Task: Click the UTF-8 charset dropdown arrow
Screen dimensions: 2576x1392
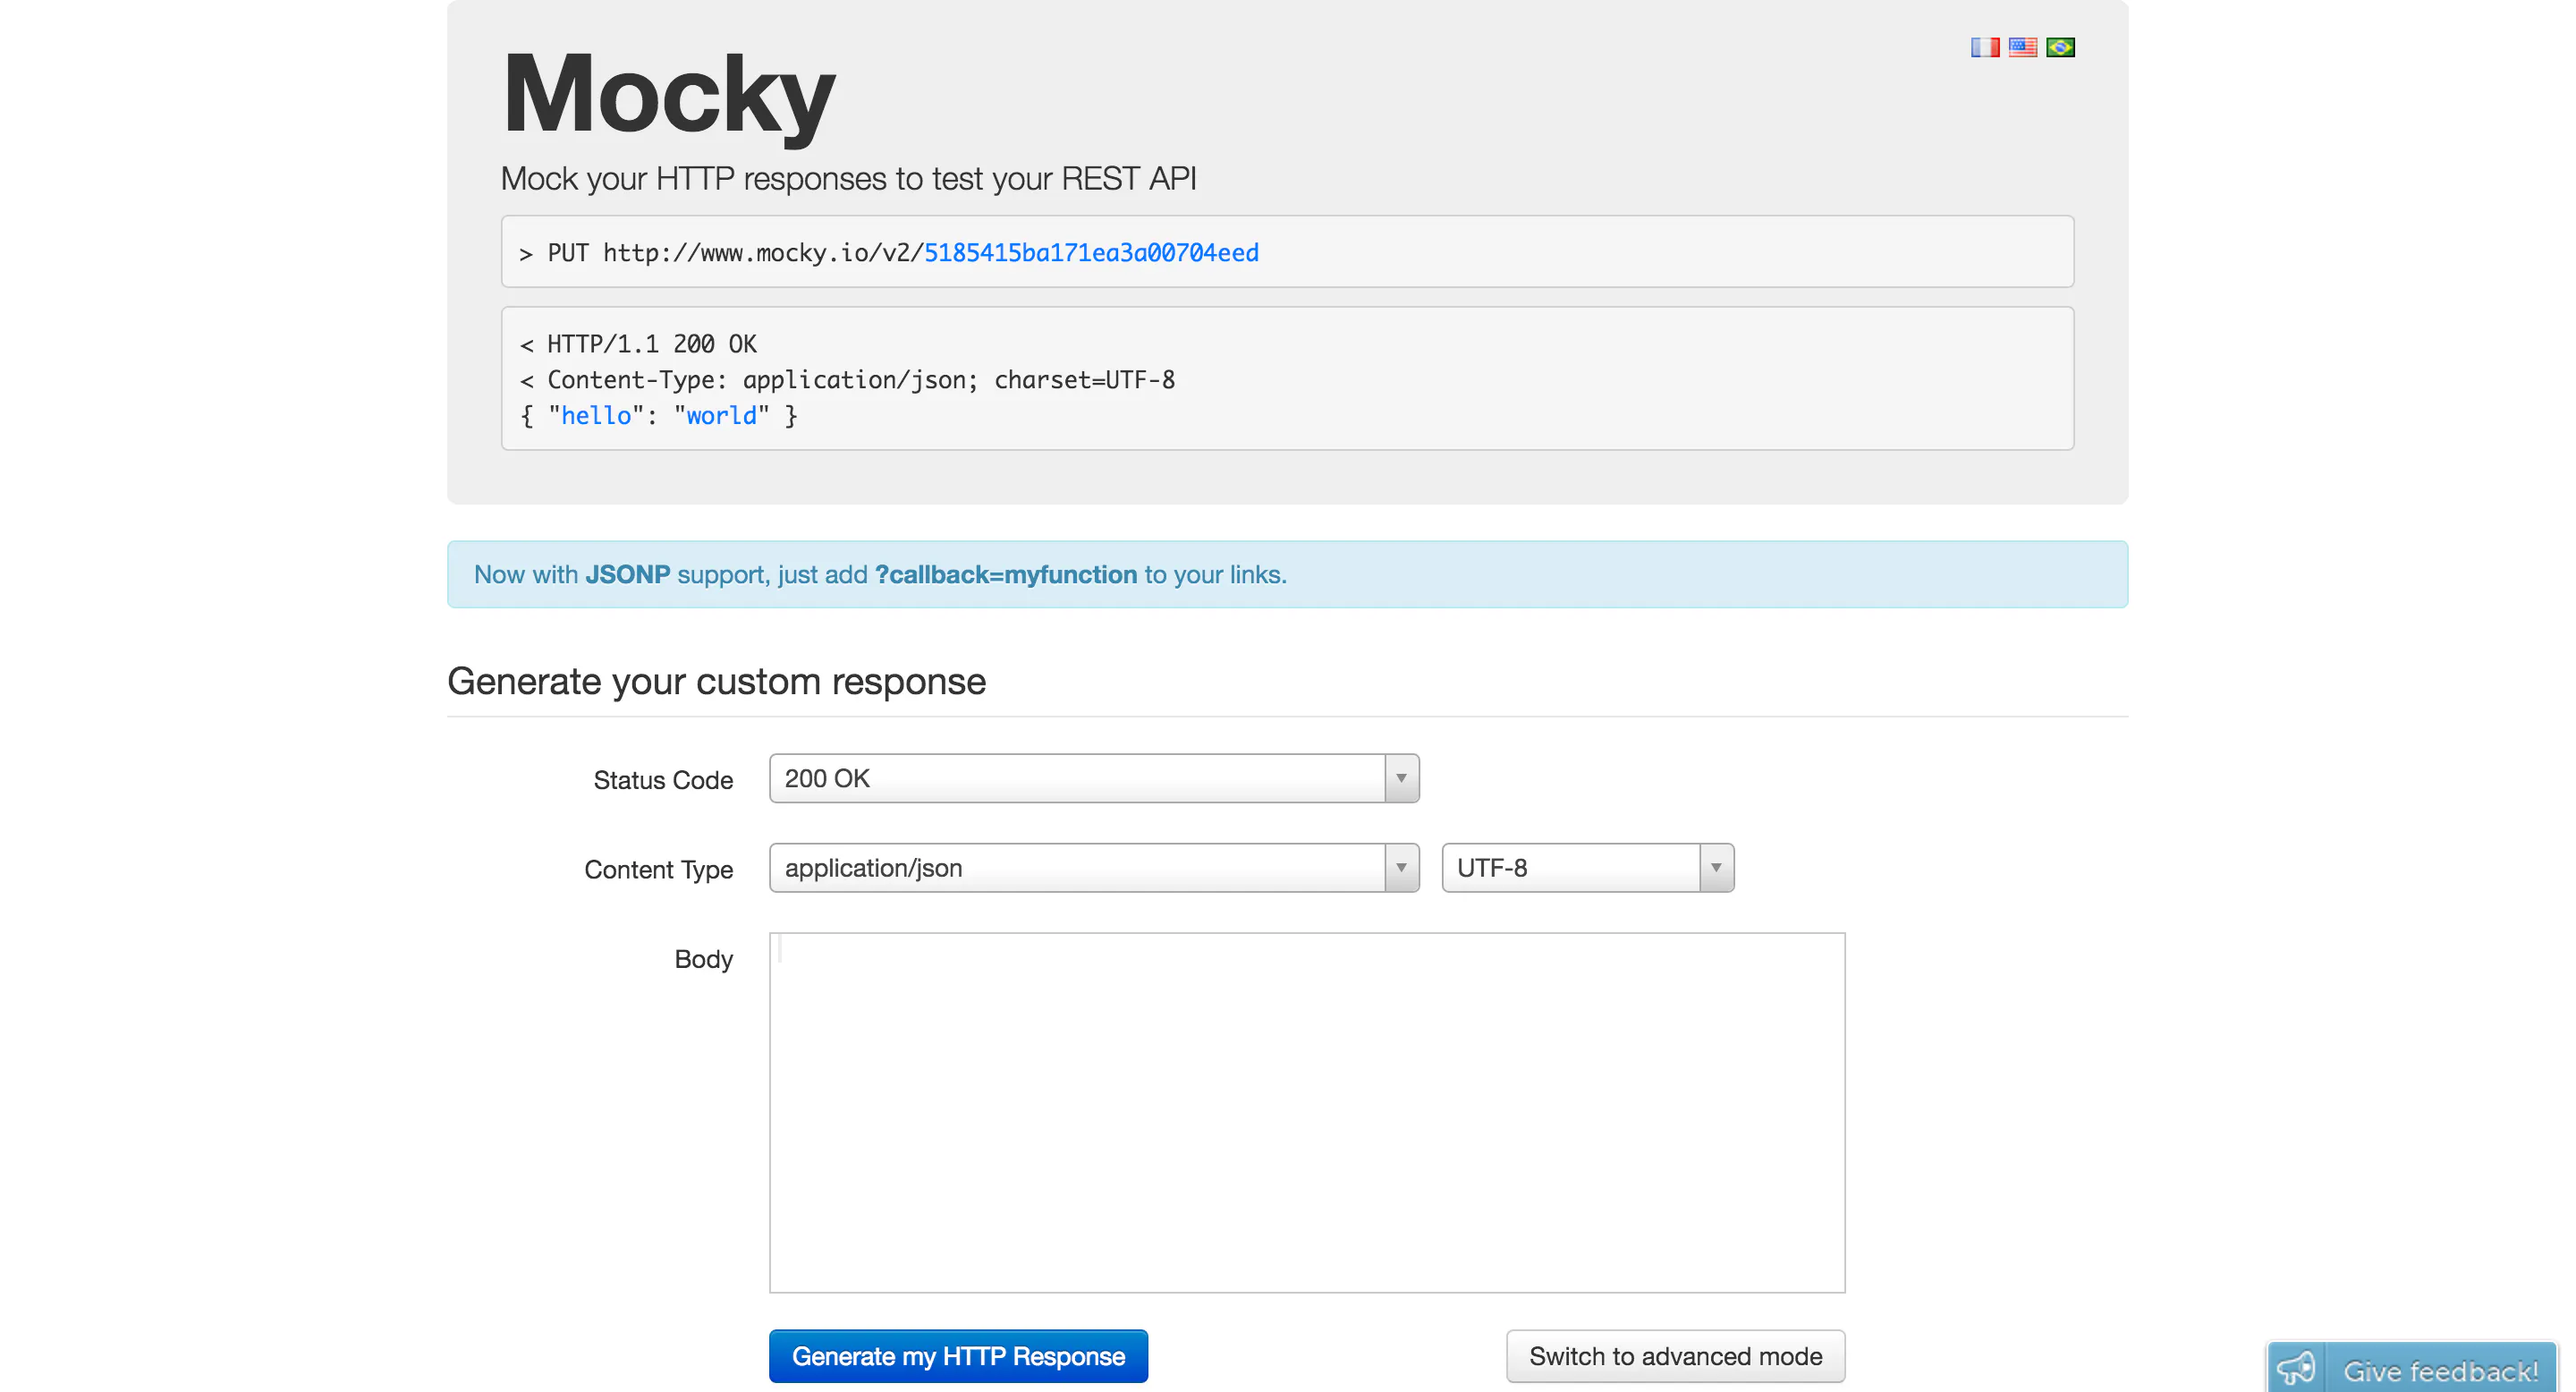Action: click(x=1716, y=867)
